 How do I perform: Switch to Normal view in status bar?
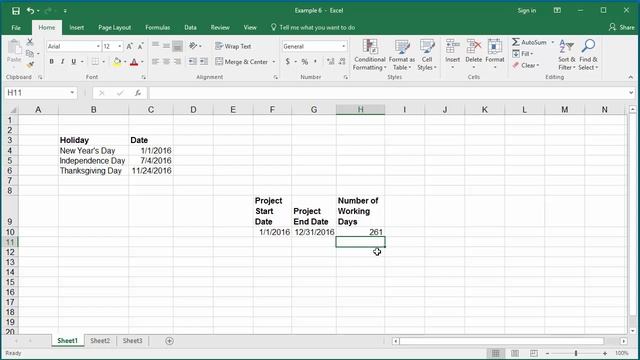click(x=496, y=353)
